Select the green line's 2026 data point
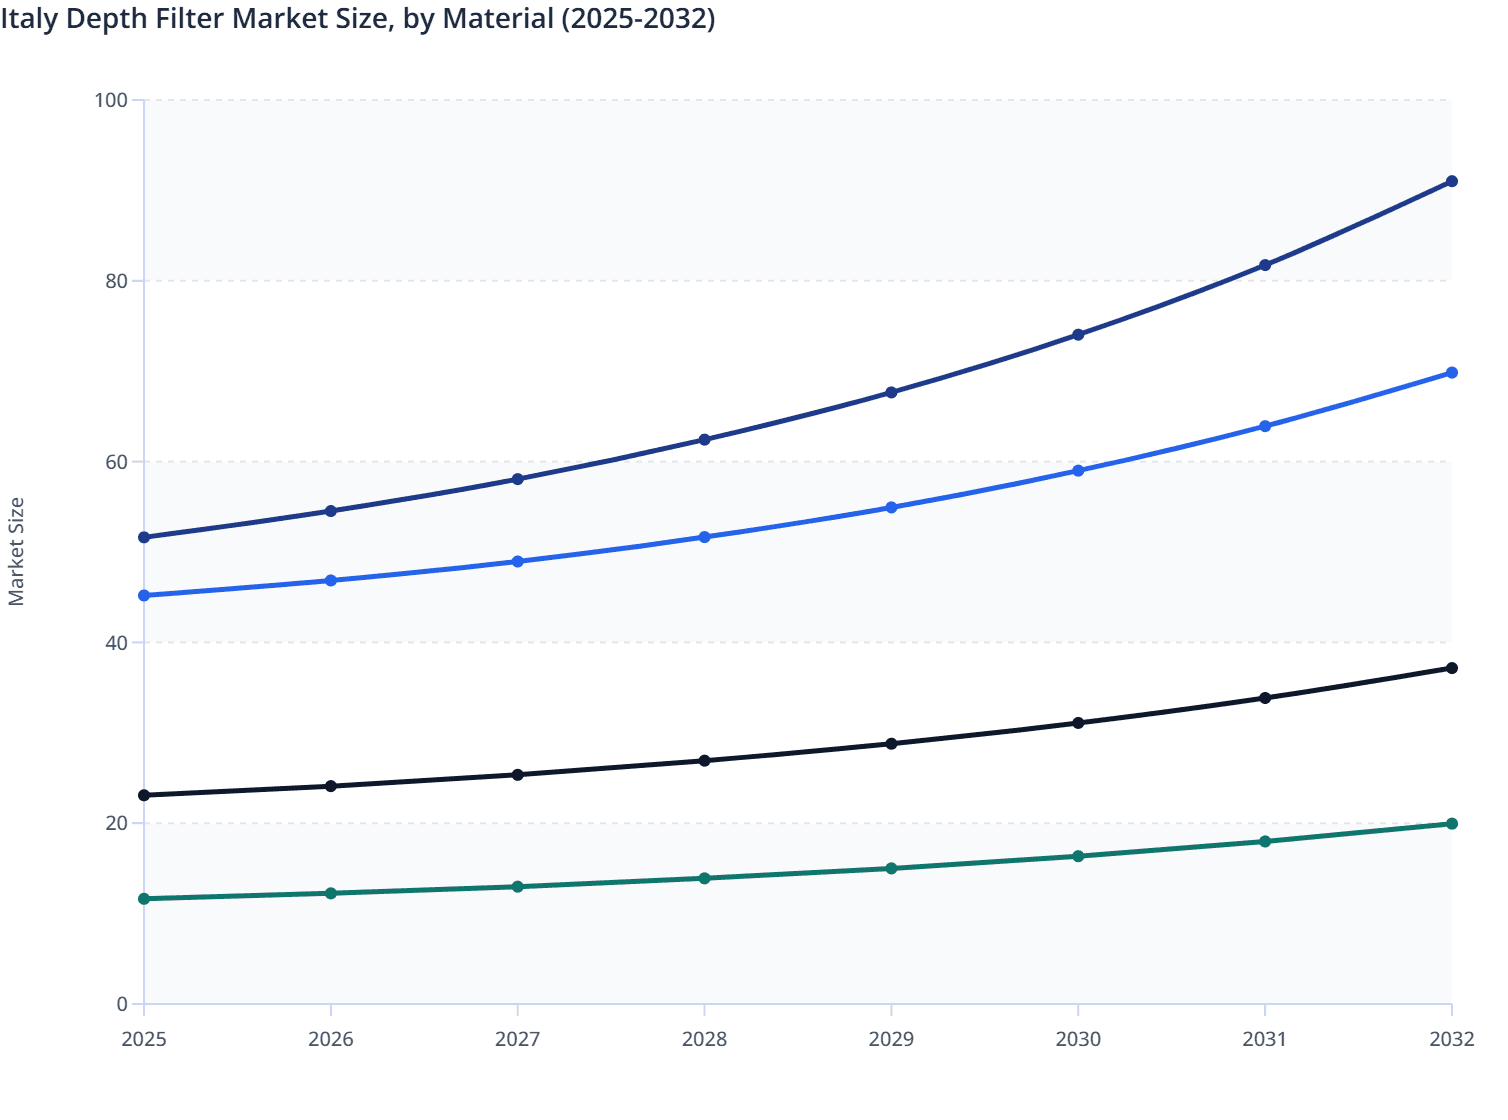1508x1120 pixels. pos(331,893)
